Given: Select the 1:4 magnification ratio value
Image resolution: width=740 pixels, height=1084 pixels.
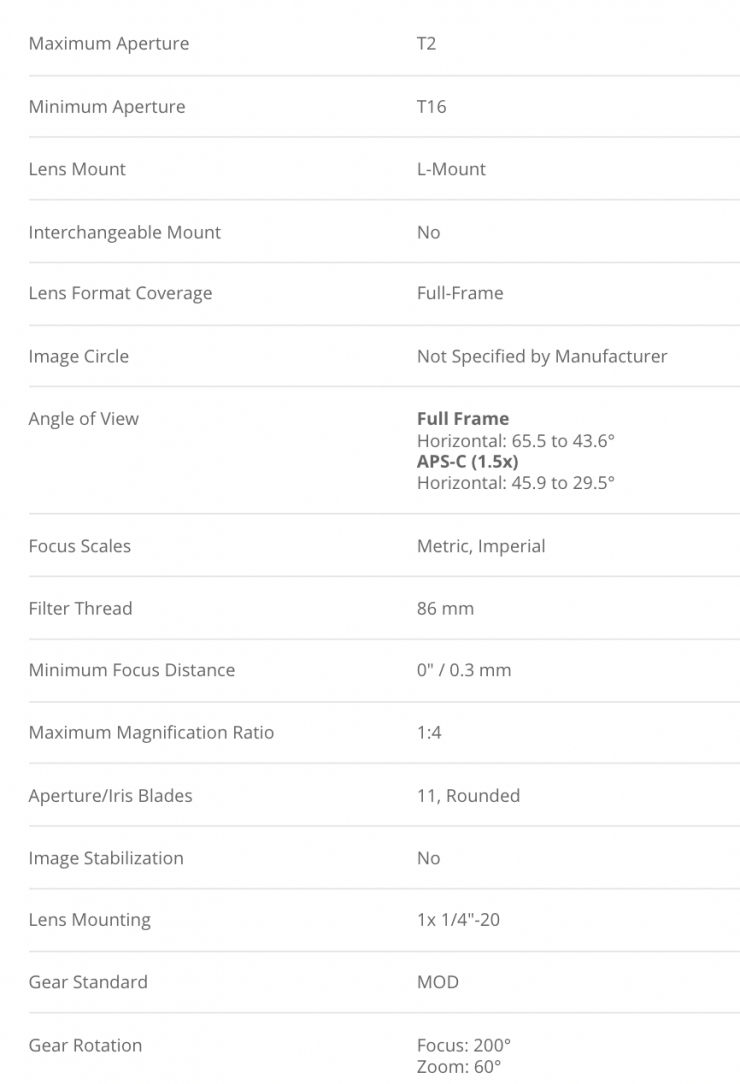Looking at the screenshot, I should pos(429,732).
